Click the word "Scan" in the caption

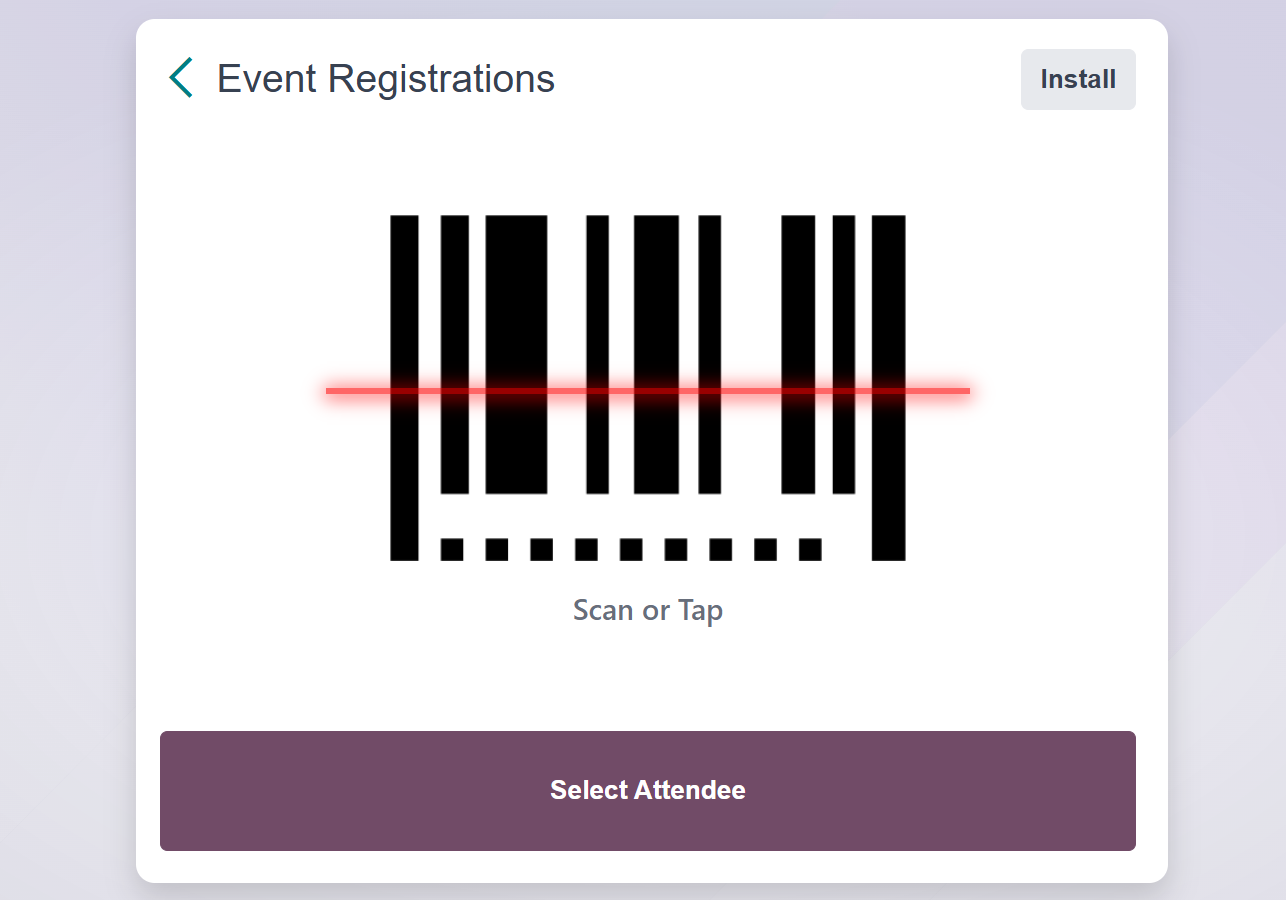[603, 610]
